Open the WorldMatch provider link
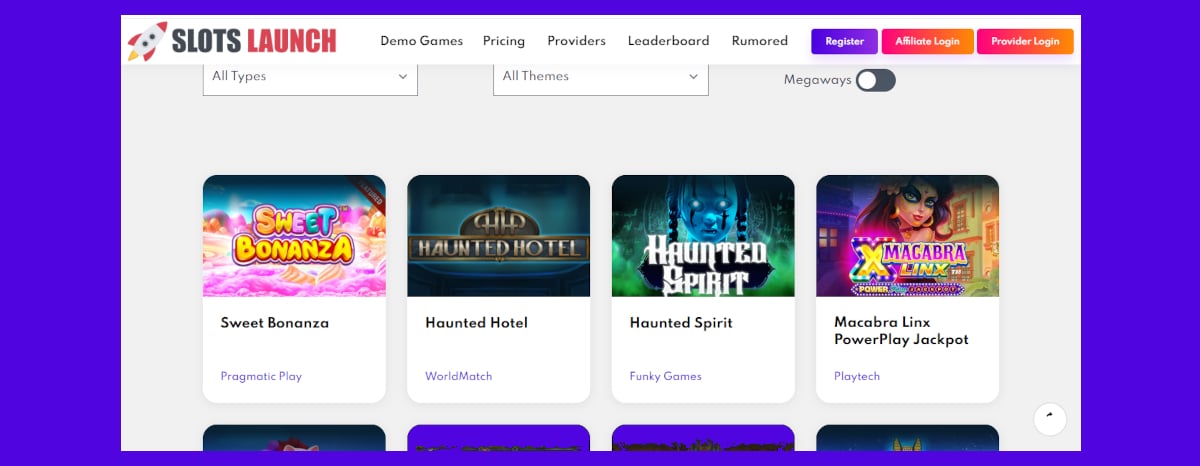1200x466 pixels. (x=459, y=377)
